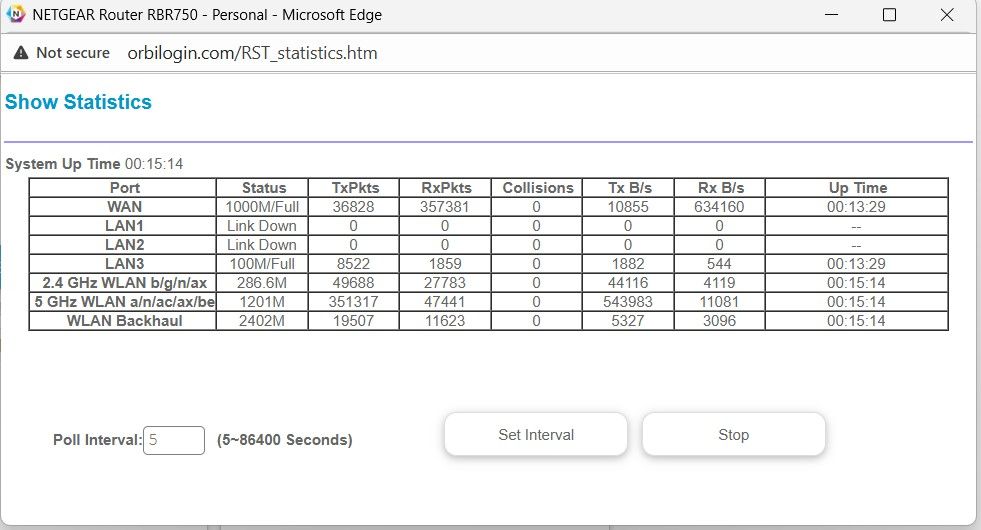Click the 5 GHz WLAN row label
The height and width of the screenshot is (530, 981).
(x=123, y=302)
